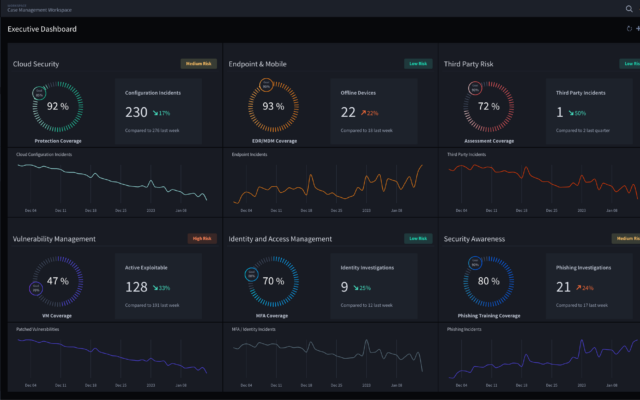Click the High Risk badge on Vulnerability Management
Image resolution: width=640 pixels, height=400 pixels.
coord(202,238)
